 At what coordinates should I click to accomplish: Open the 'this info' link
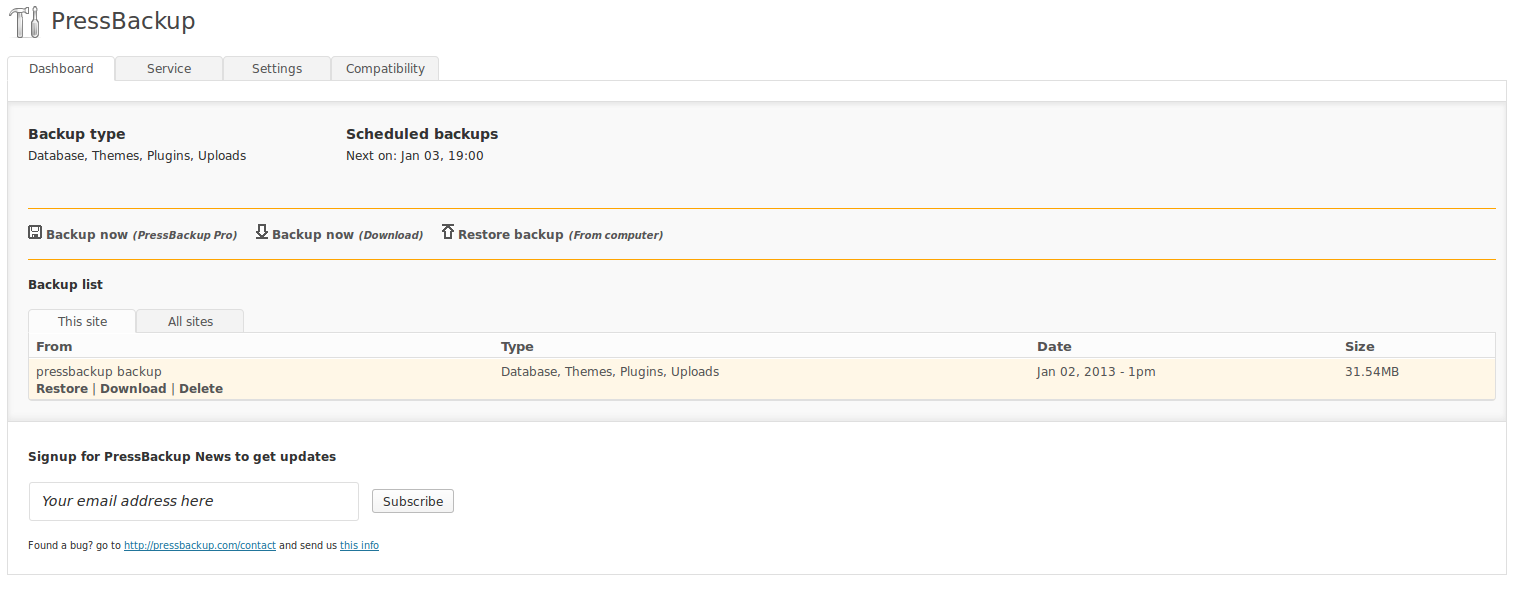pos(359,546)
